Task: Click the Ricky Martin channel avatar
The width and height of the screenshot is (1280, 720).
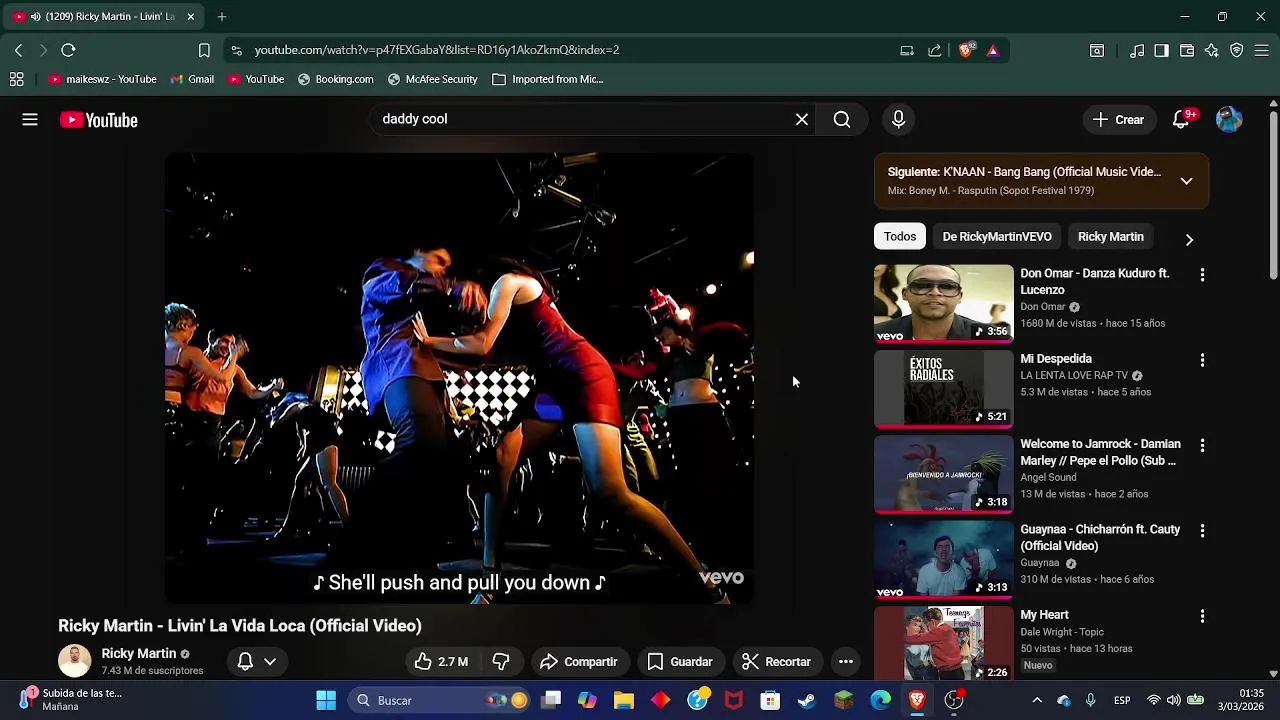Action: (x=74, y=661)
